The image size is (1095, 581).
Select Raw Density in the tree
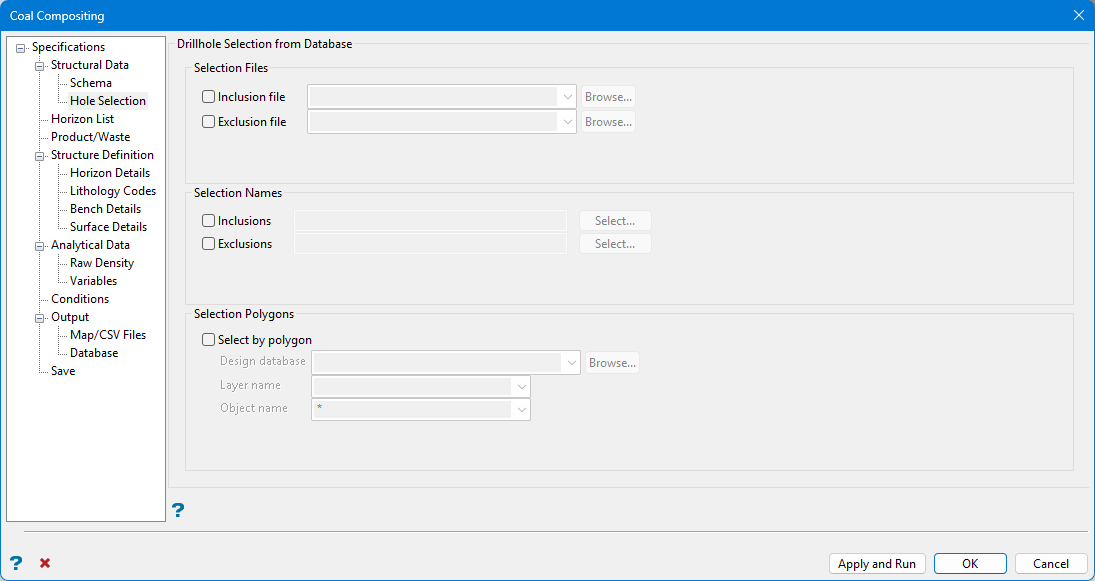click(101, 263)
